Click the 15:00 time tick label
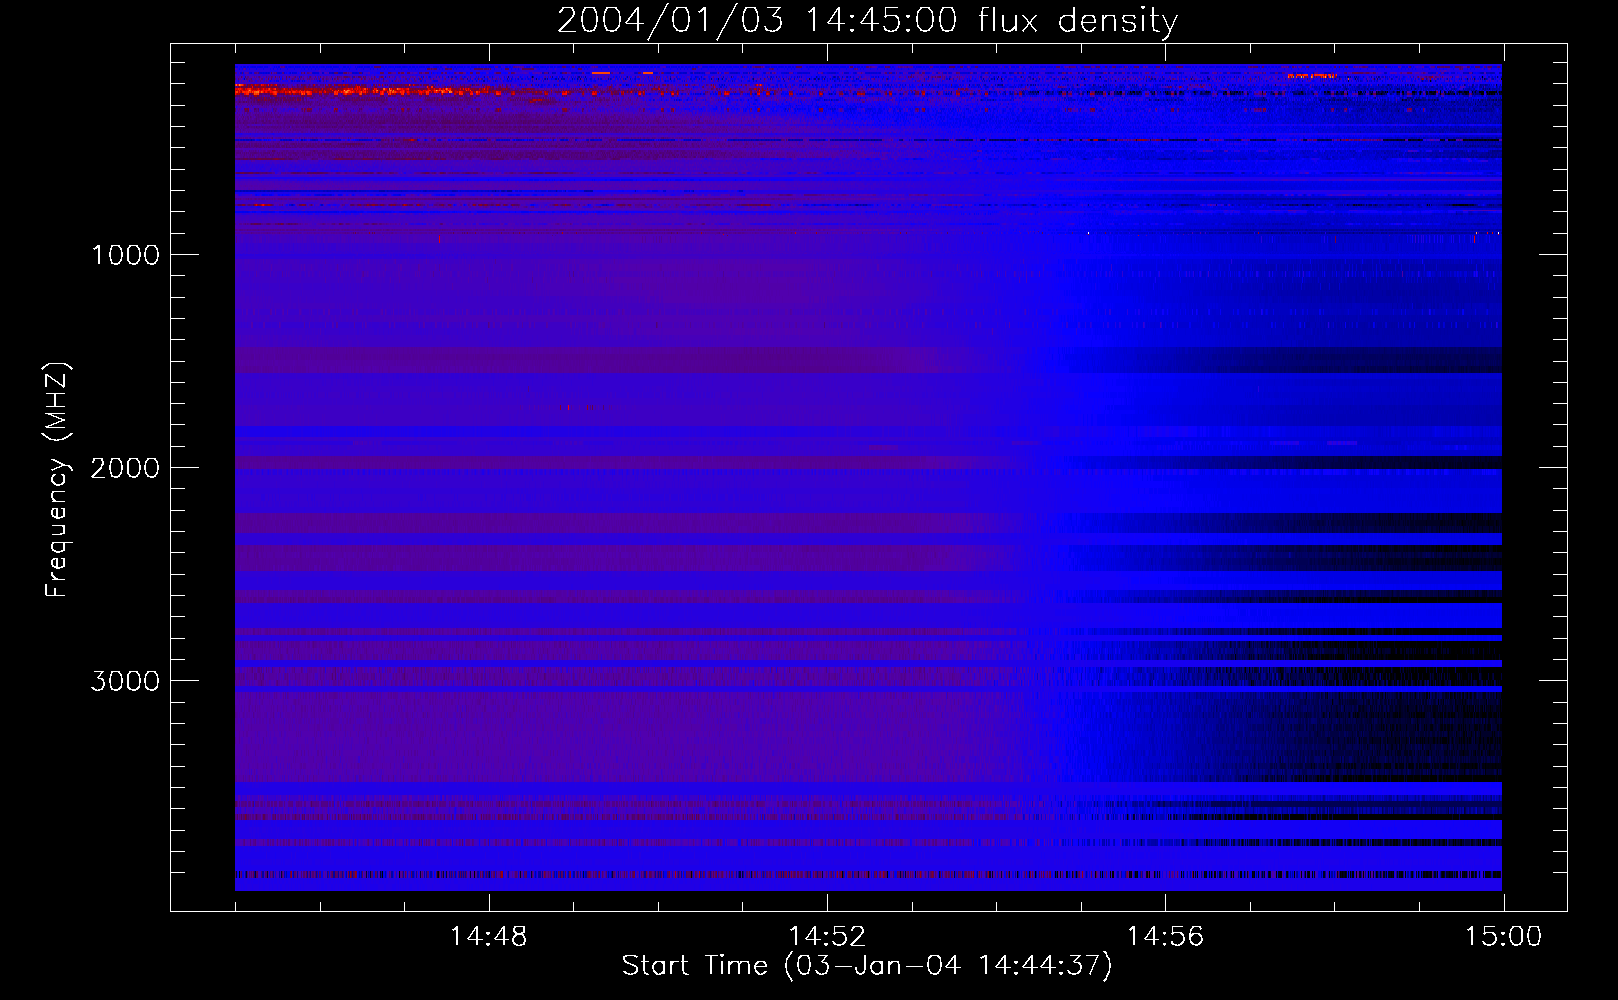 tap(1503, 937)
